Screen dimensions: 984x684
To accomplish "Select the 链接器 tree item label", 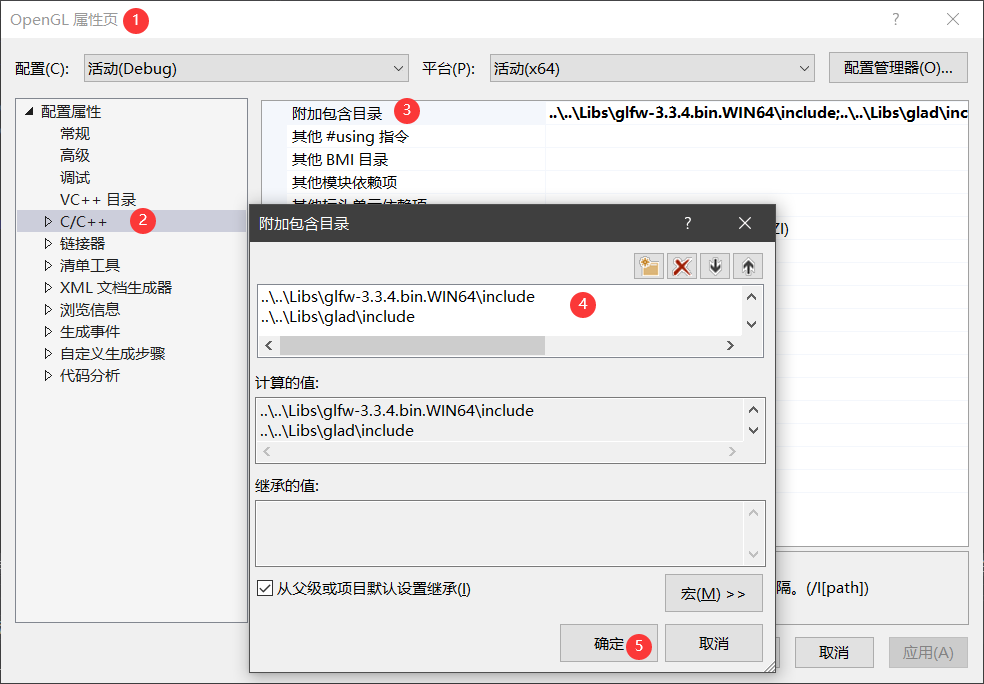I will pyautogui.click(x=82, y=243).
